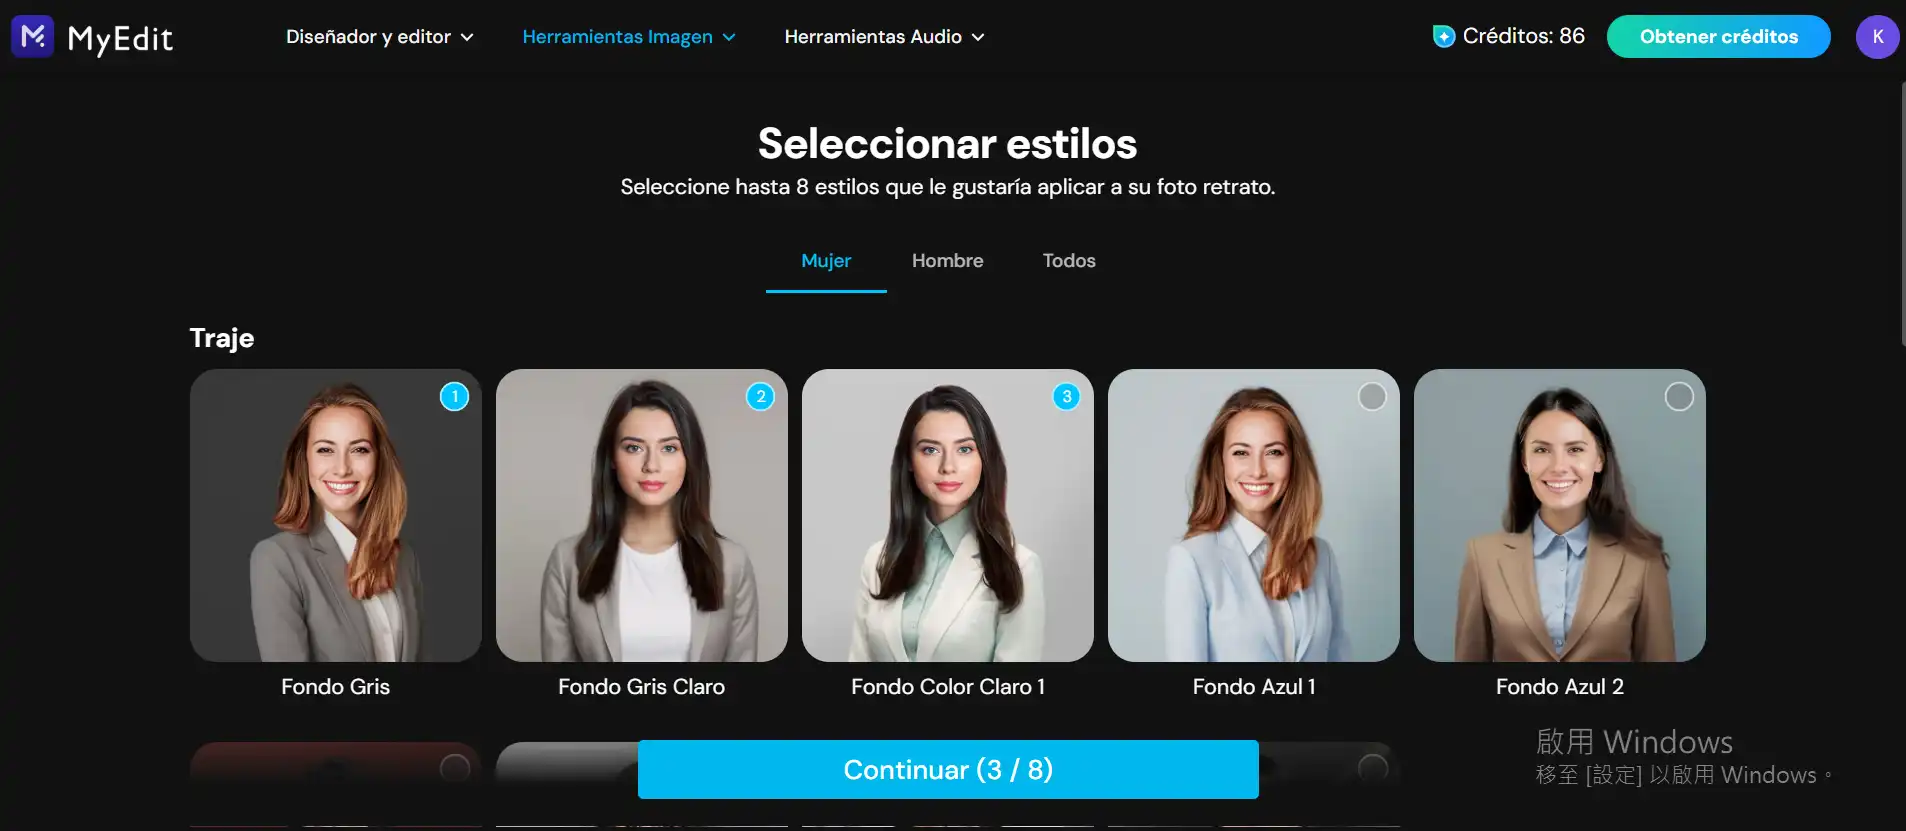
Task: Deselect the number 2 badge on Fondo Gris Claro
Action: (x=760, y=397)
